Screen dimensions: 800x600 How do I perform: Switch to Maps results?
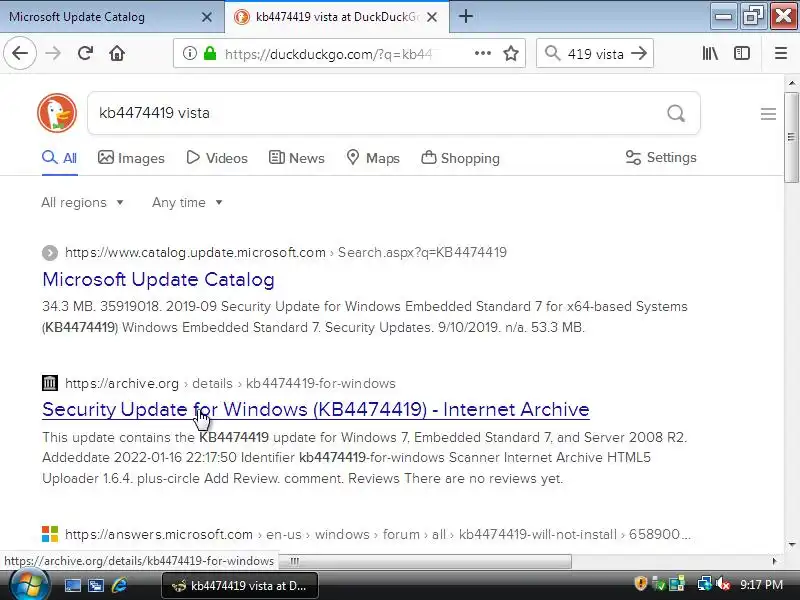(373, 158)
